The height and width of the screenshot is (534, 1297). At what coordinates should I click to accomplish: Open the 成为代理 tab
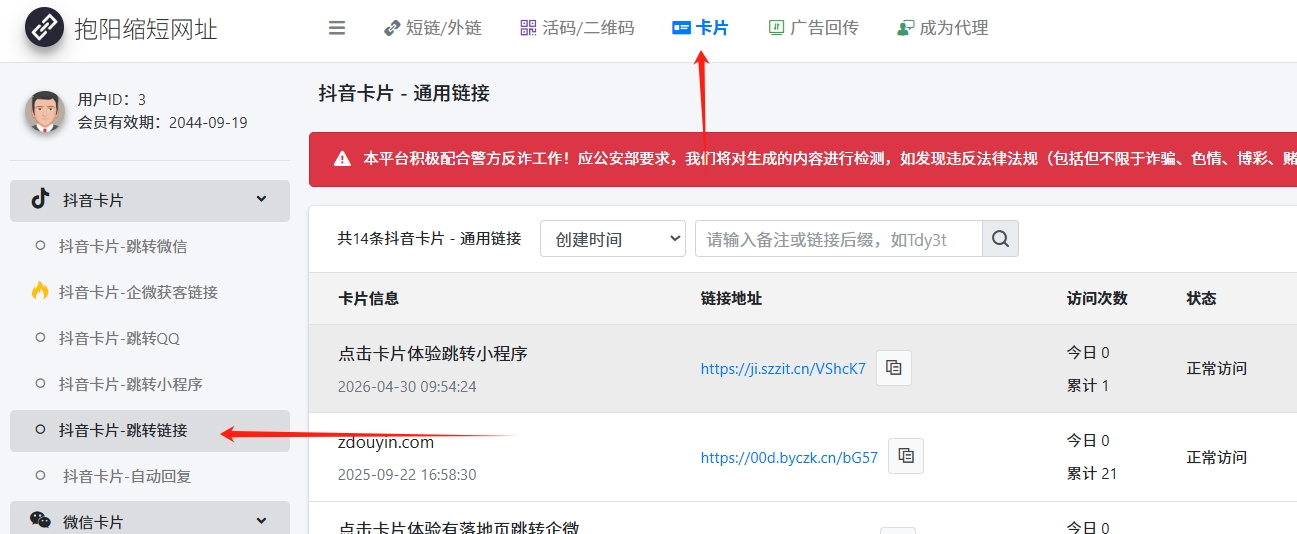(942, 28)
